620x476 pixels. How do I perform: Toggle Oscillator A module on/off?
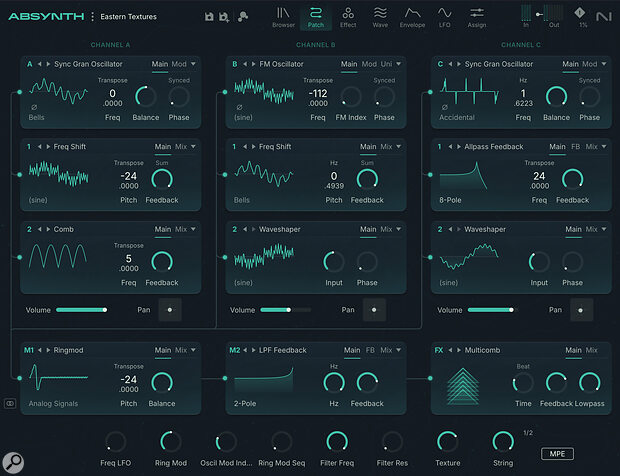(x=30, y=64)
